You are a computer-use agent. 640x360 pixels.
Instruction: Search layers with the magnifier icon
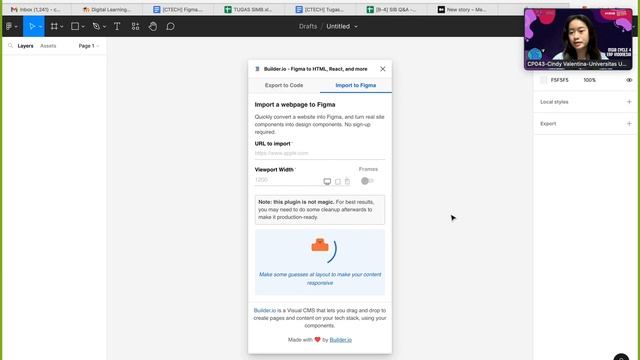(10, 46)
